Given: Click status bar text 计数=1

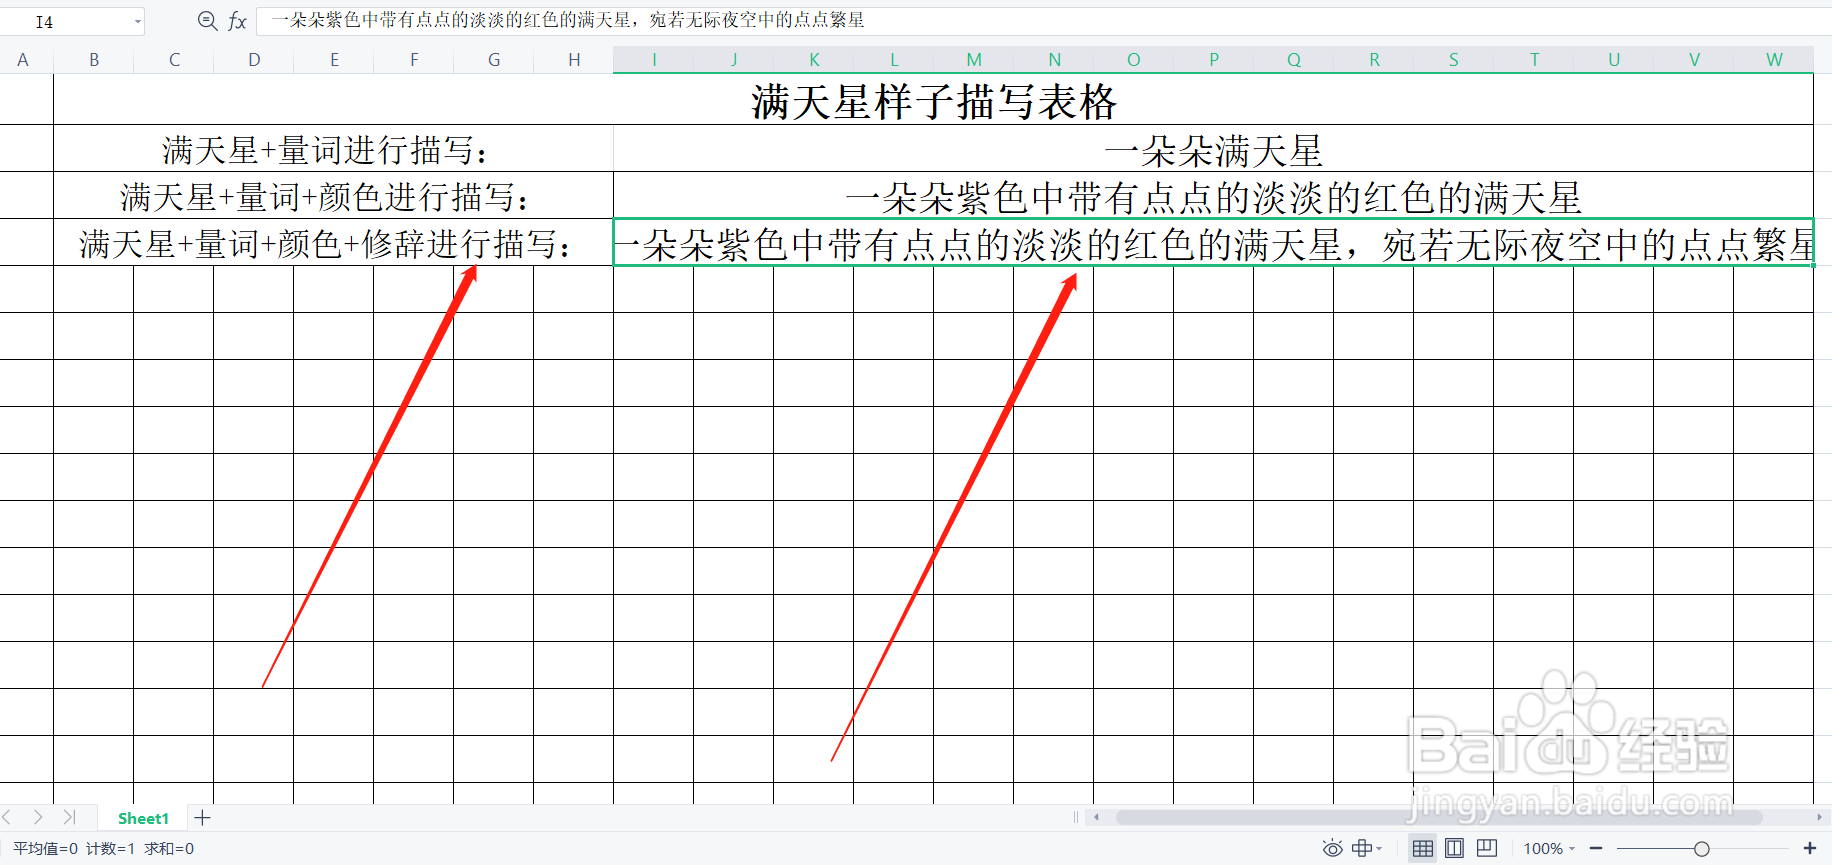Looking at the screenshot, I should coord(110,849).
